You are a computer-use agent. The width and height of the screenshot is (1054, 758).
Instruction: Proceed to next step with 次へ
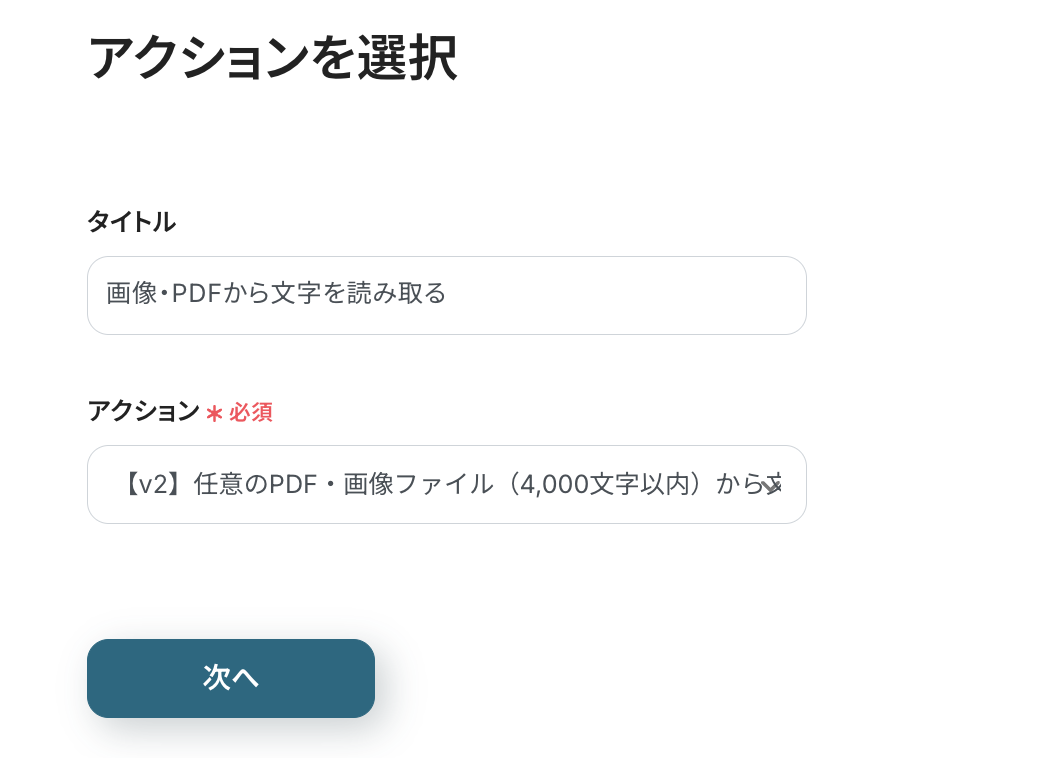231,678
